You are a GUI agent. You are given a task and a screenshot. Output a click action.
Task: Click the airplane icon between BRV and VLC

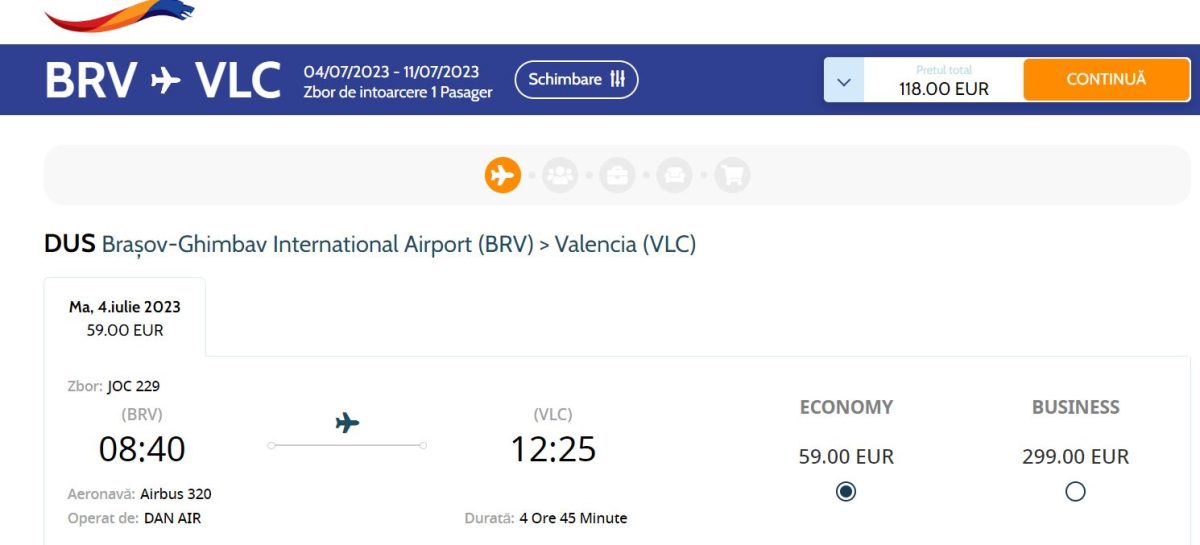(165, 81)
